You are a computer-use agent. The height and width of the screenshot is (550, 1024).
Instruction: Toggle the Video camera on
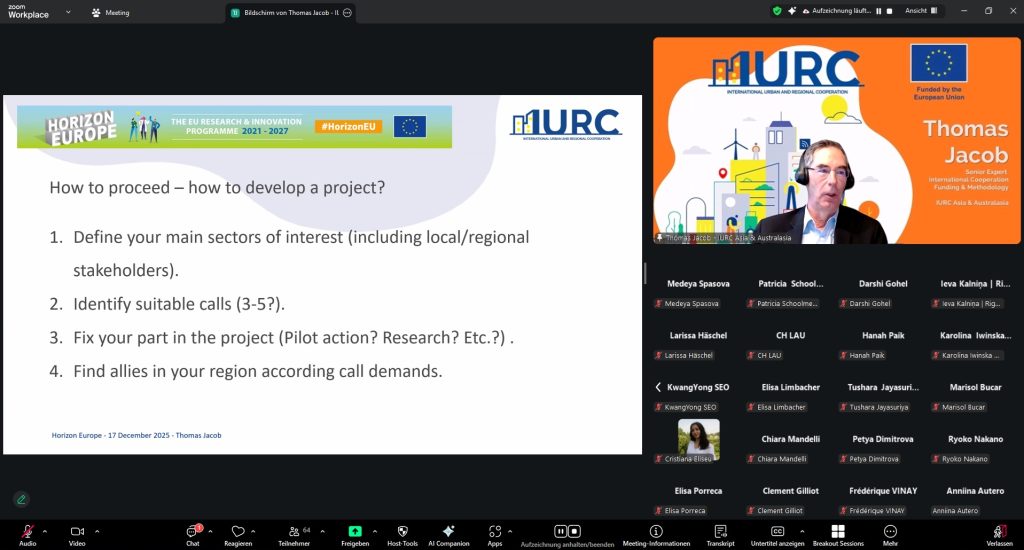[x=77, y=531]
